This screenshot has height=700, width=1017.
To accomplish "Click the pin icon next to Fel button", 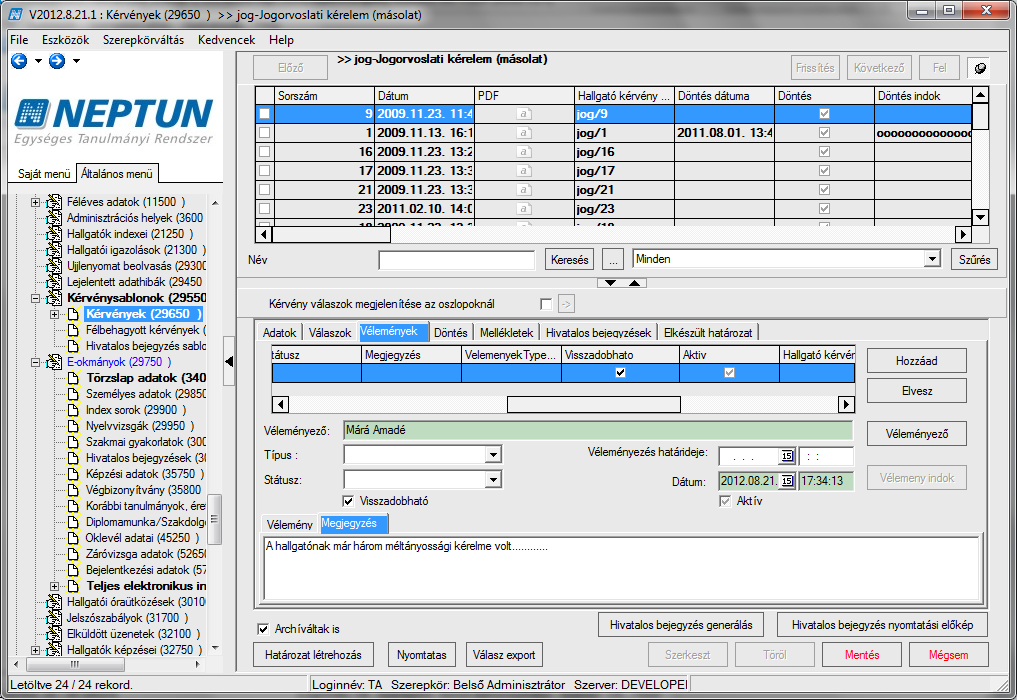I will [980, 67].
